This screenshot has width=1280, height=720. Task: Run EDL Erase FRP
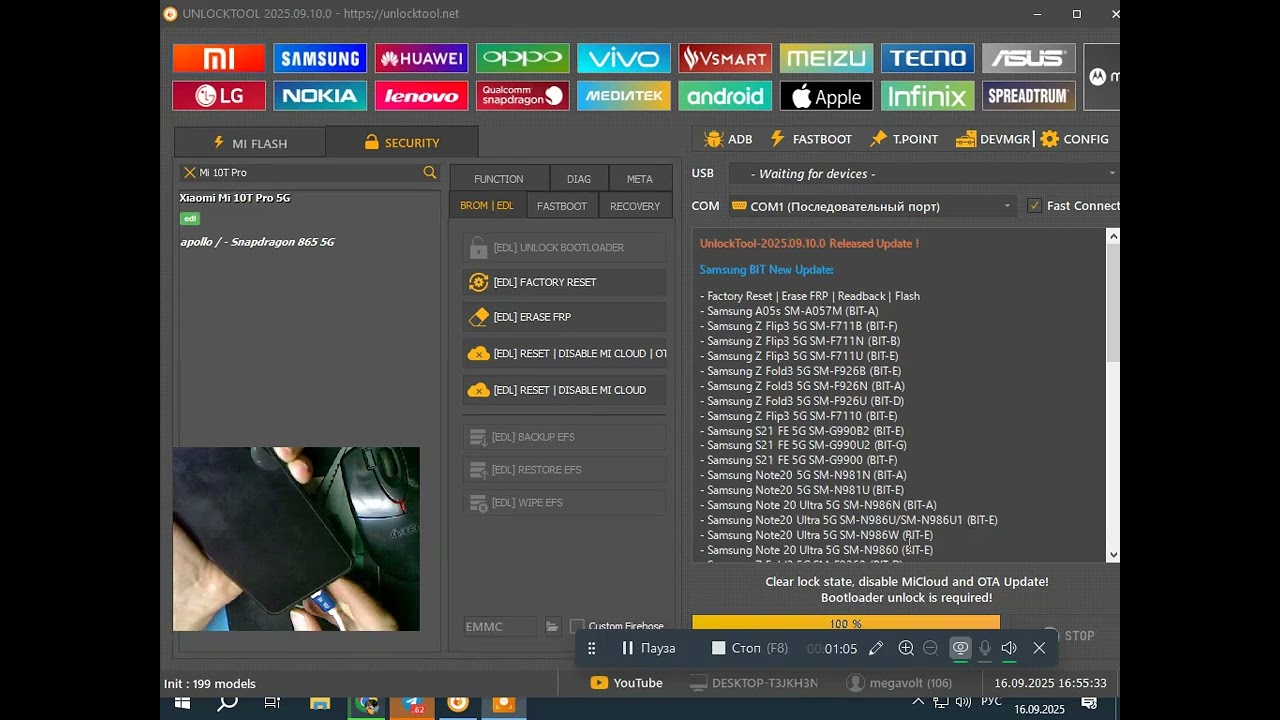[x=564, y=317]
